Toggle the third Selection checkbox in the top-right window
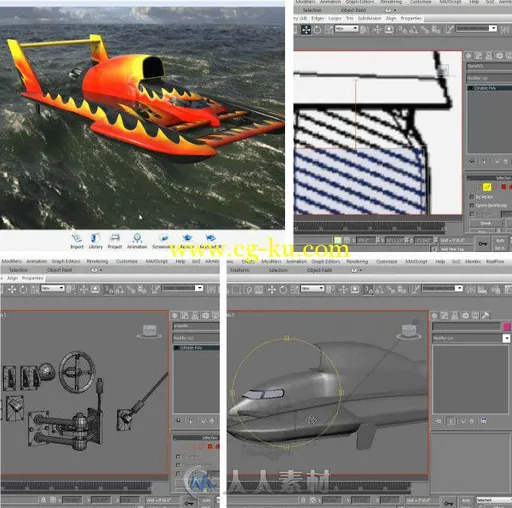Screen dimensions: 512x508 [472, 214]
